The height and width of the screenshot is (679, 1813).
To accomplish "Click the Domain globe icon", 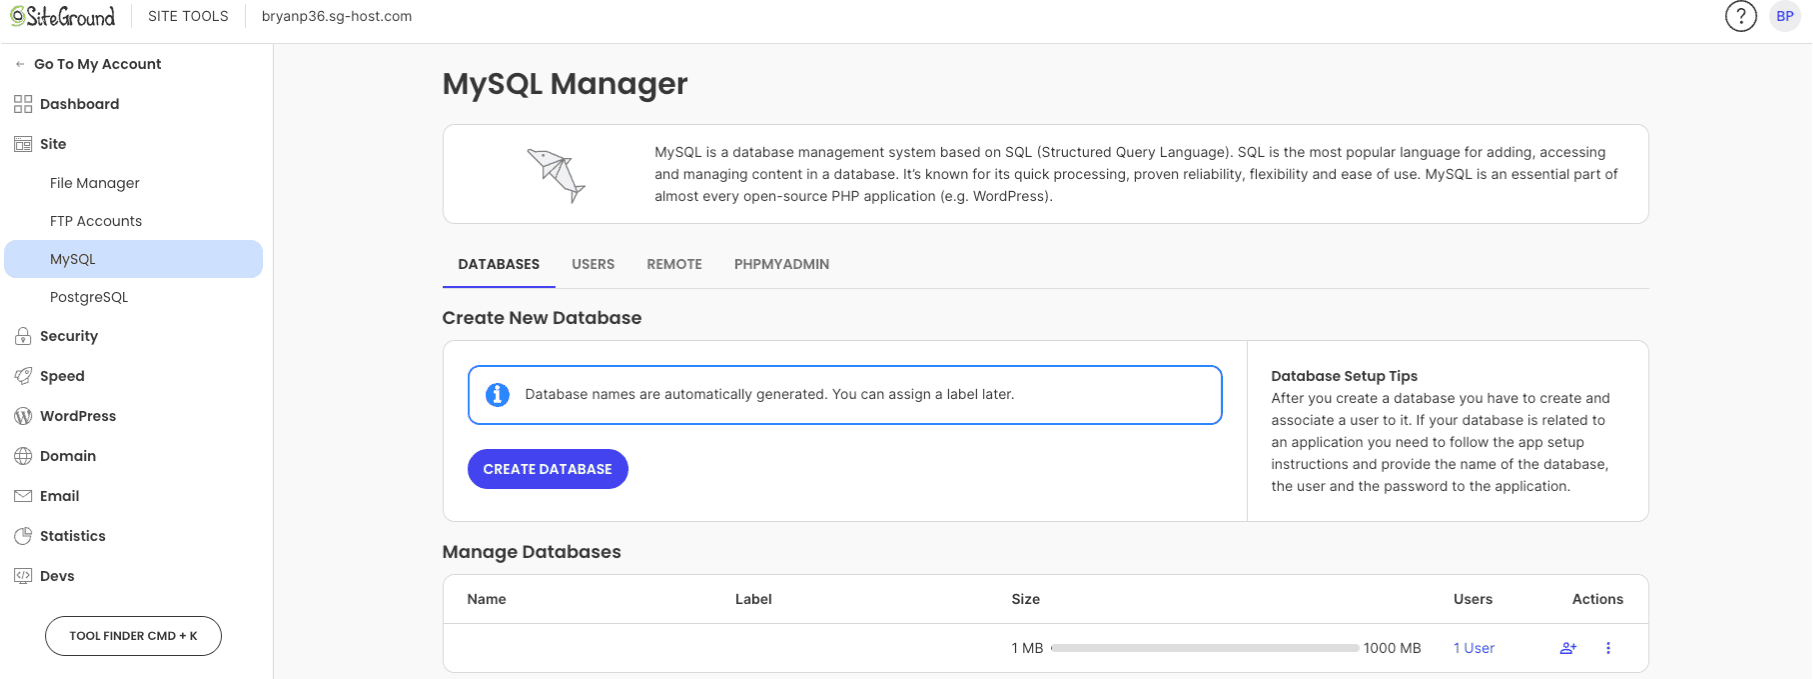I will click(x=23, y=456).
